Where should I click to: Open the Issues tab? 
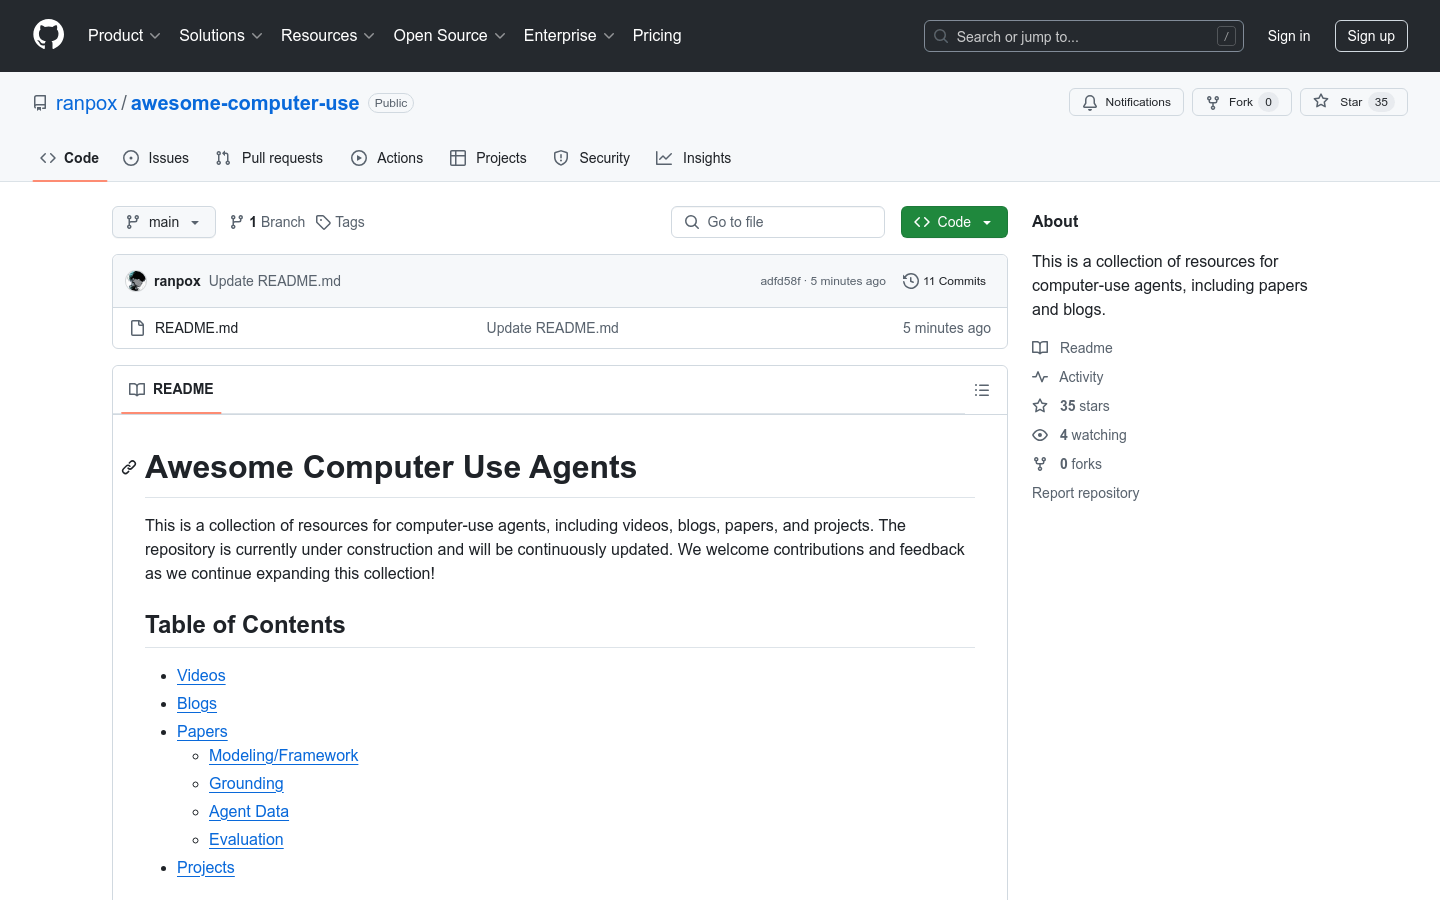pyautogui.click(x=156, y=158)
